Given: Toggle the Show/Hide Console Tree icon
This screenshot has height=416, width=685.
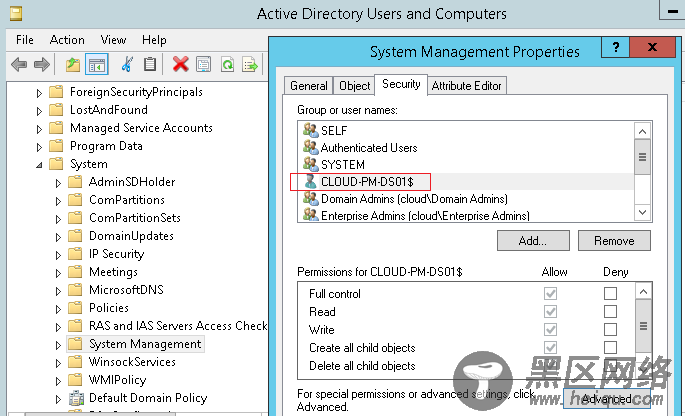Looking at the screenshot, I should (x=97, y=65).
